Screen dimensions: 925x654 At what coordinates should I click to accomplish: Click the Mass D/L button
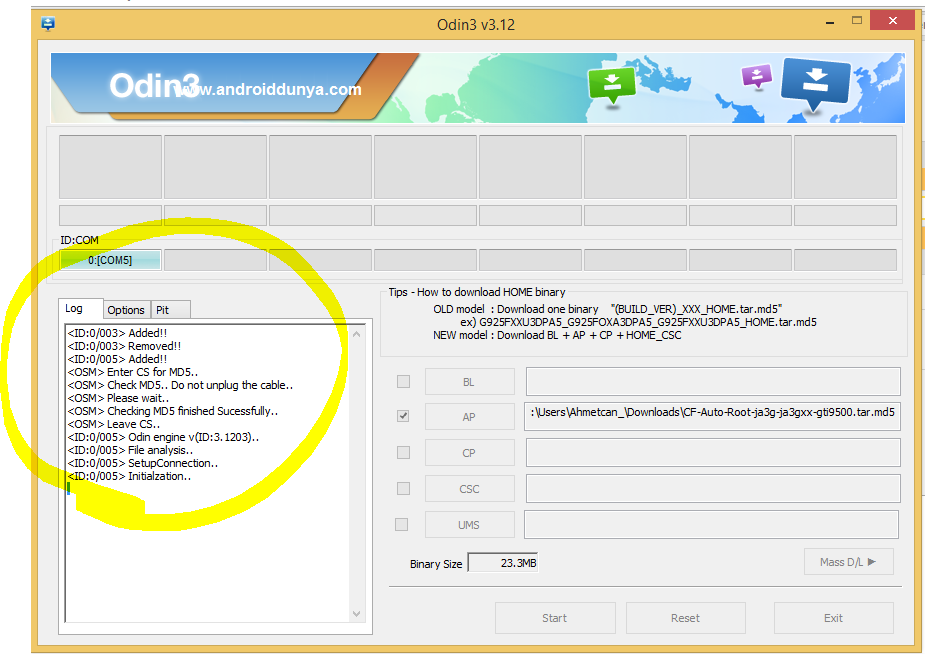point(848,562)
